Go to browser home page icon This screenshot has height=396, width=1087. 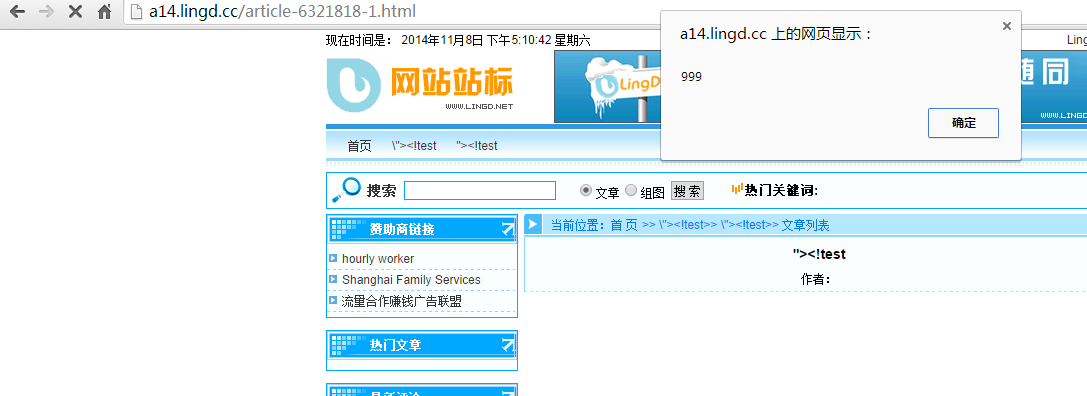pos(105,12)
